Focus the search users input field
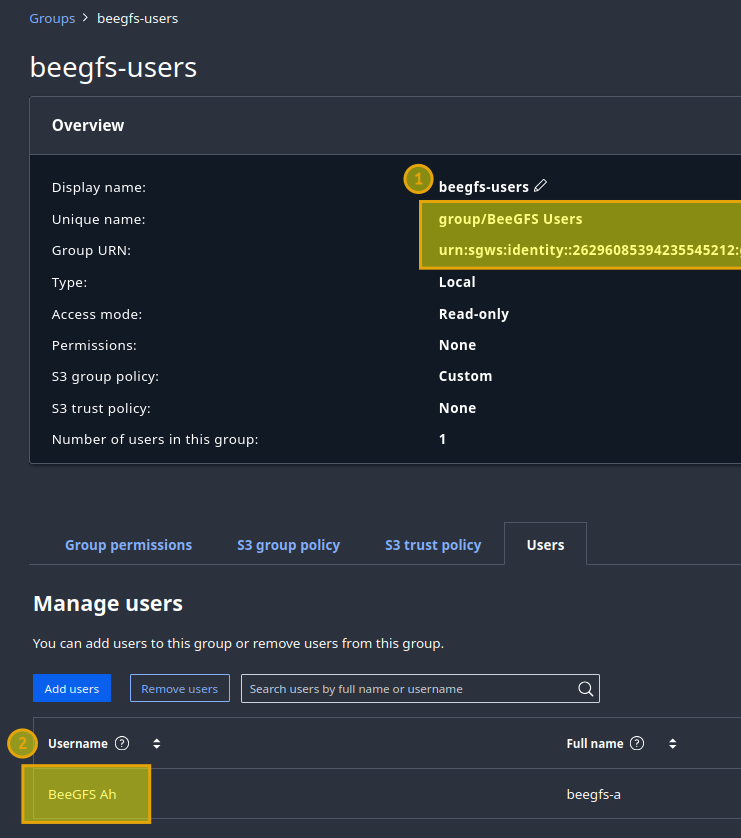 coord(420,689)
